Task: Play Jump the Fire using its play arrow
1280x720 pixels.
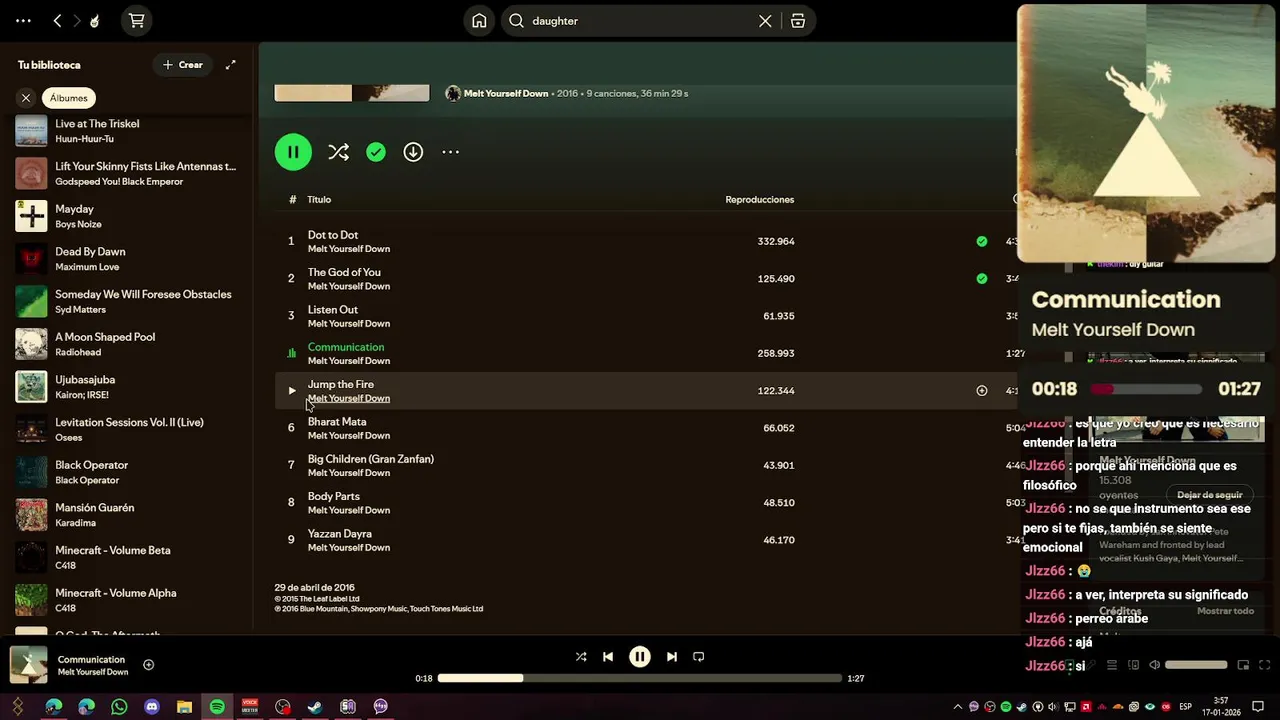Action: pyautogui.click(x=292, y=391)
